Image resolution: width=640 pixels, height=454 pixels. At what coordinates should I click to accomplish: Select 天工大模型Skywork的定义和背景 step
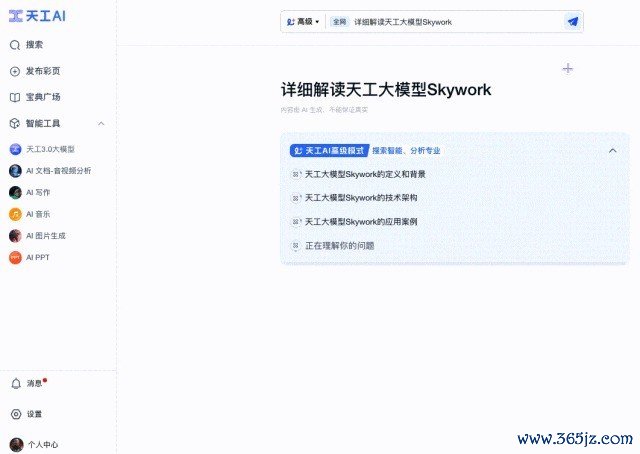click(x=365, y=174)
